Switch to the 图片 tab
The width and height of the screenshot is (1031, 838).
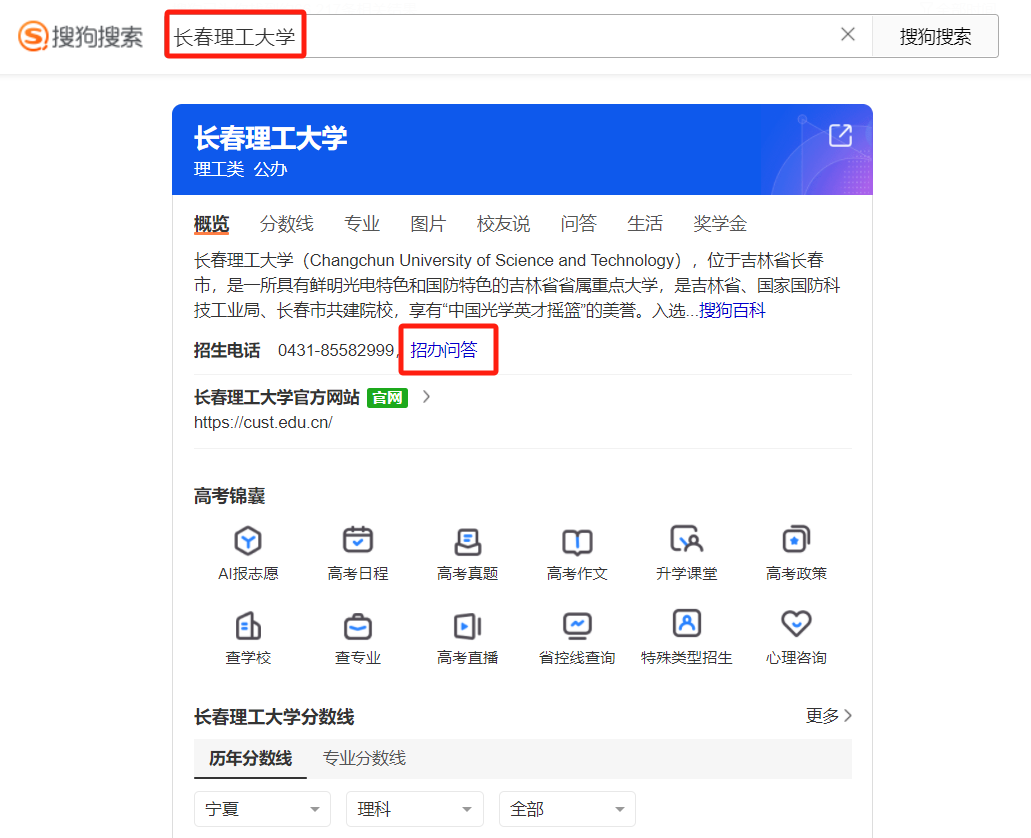click(428, 224)
